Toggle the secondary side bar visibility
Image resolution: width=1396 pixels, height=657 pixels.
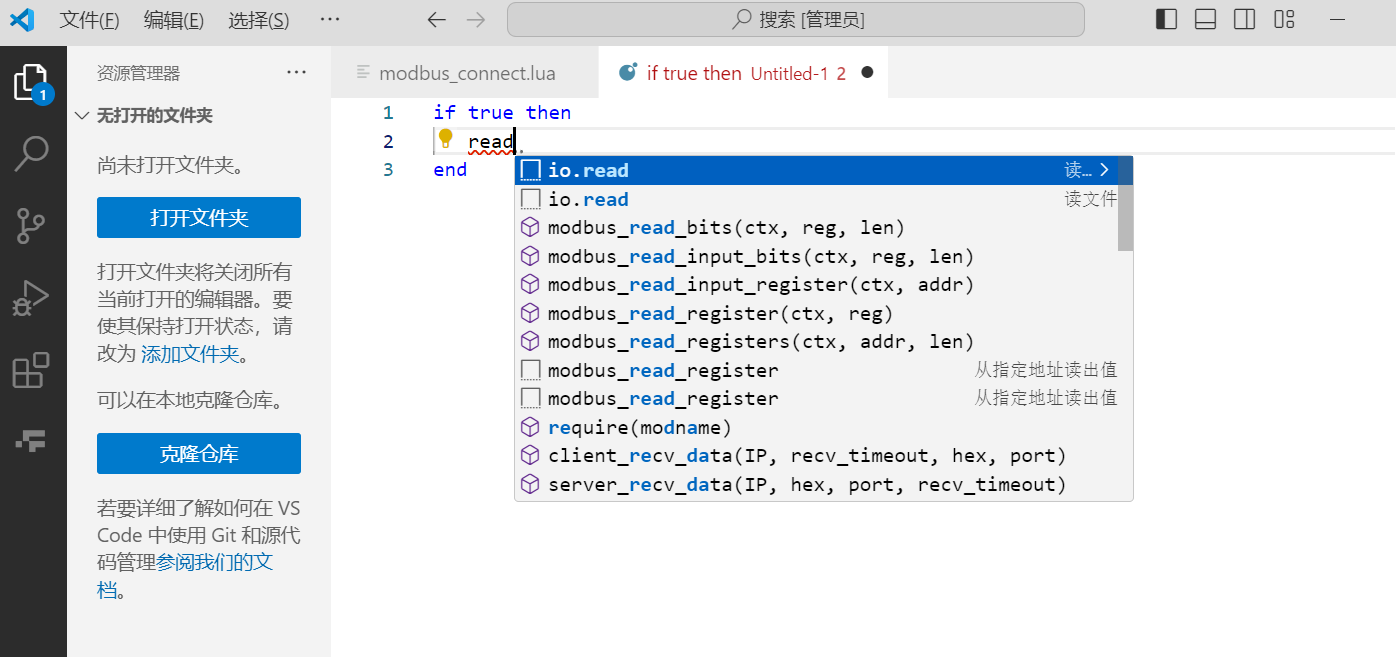[1244, 20]
